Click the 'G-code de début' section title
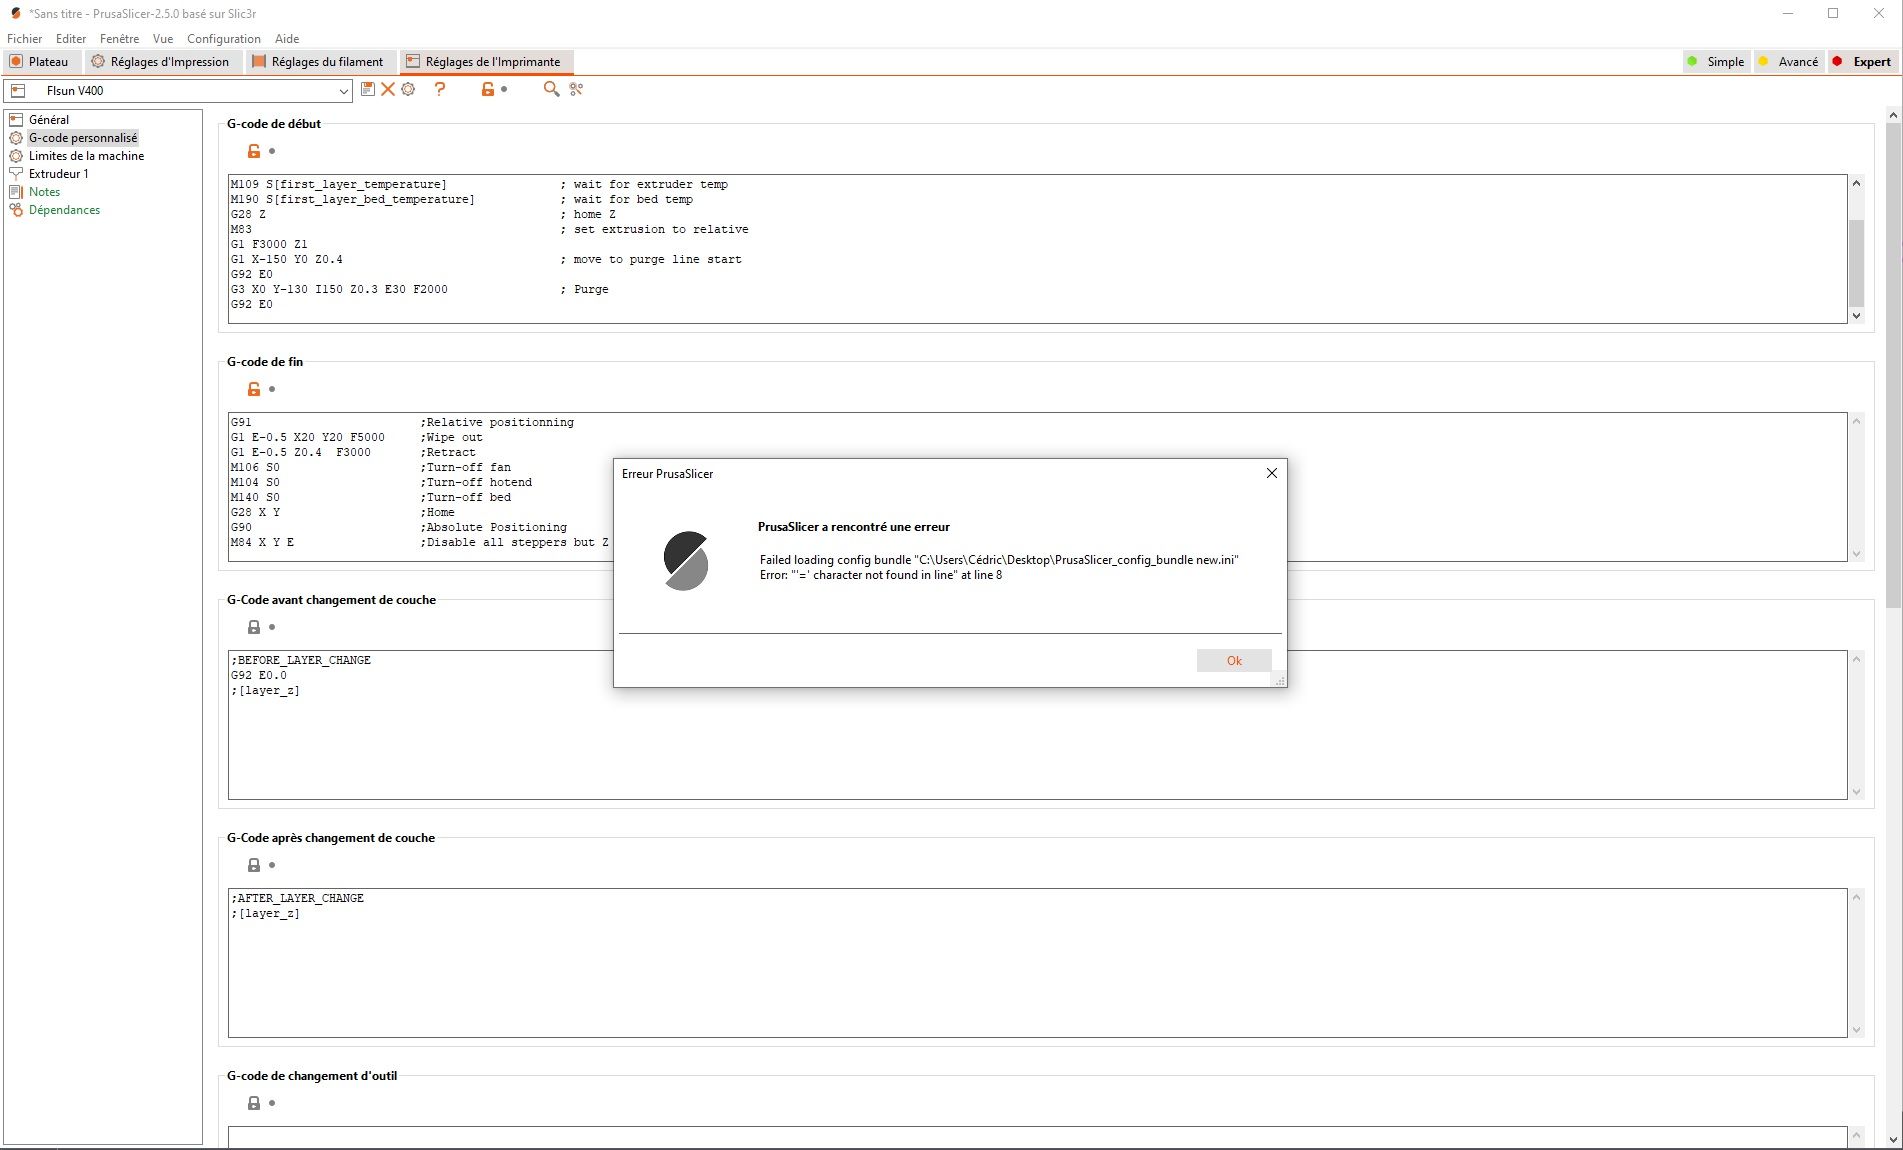Viewport: 1903px width, 1150px height. coord(274,124)
